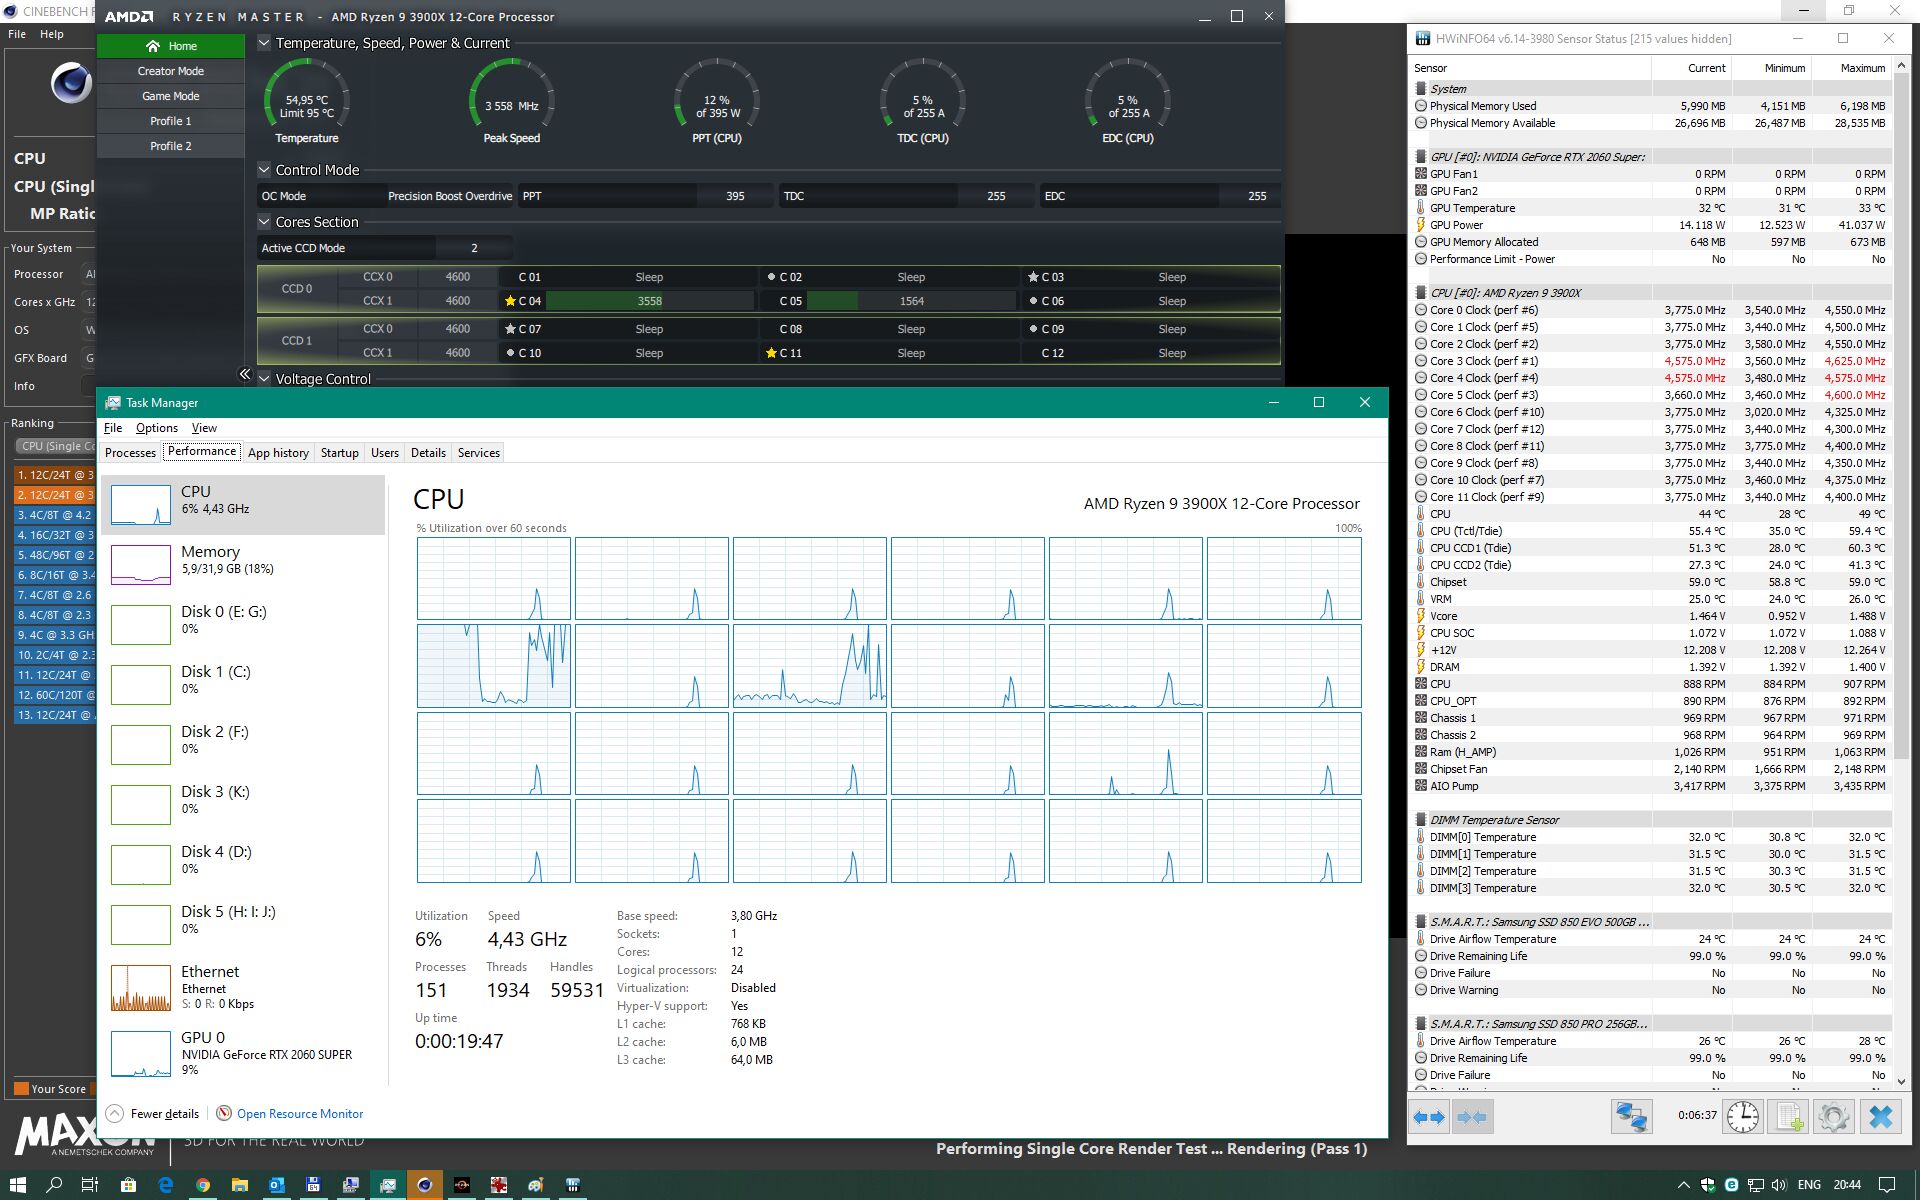
Task: Open Windows Start menu
Action: 18,1185
